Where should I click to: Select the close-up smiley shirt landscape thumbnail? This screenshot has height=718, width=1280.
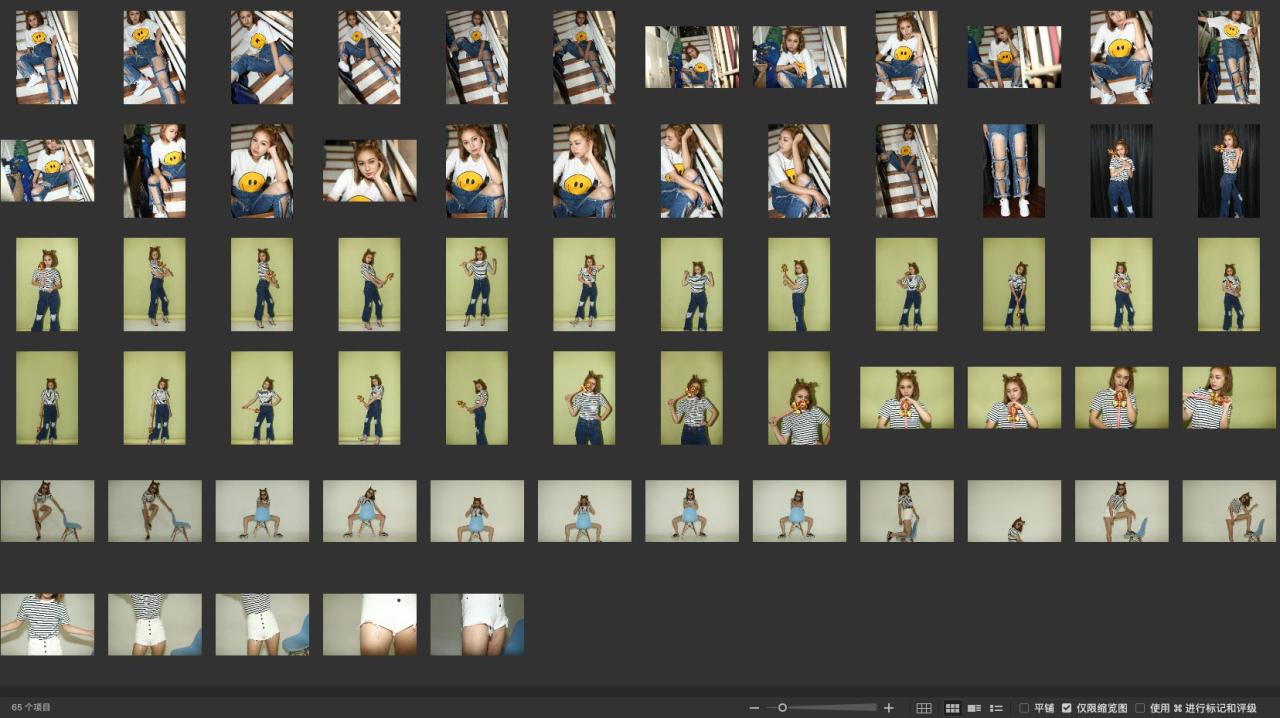pyautogui.click(x=370, y=171)
